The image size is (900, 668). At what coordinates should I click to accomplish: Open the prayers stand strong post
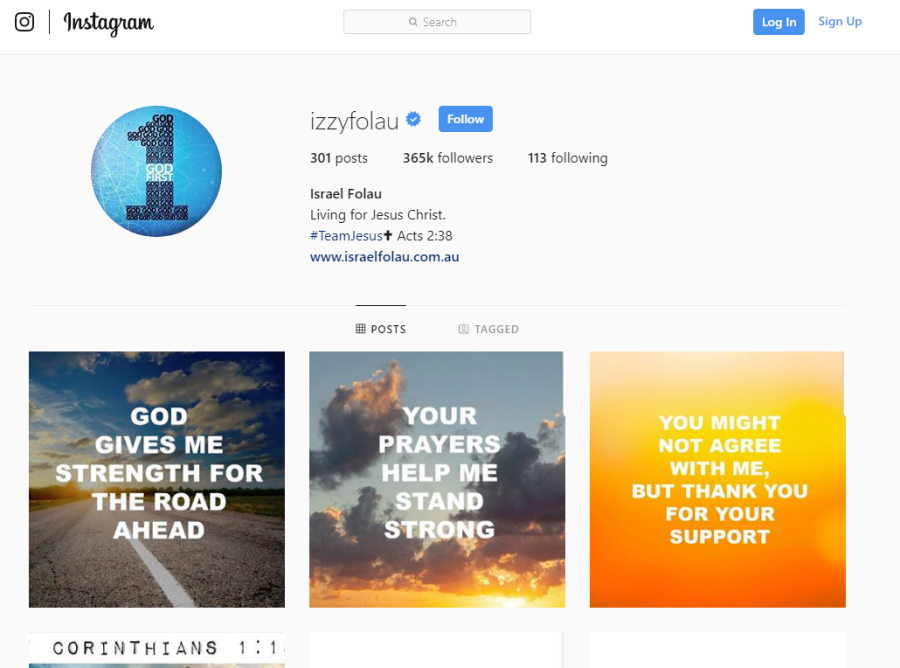(437, 479)
